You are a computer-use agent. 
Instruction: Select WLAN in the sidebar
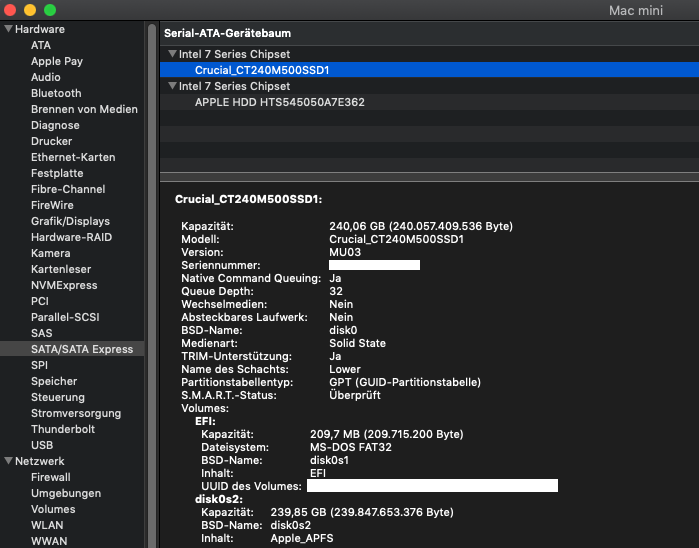(47, 525)
